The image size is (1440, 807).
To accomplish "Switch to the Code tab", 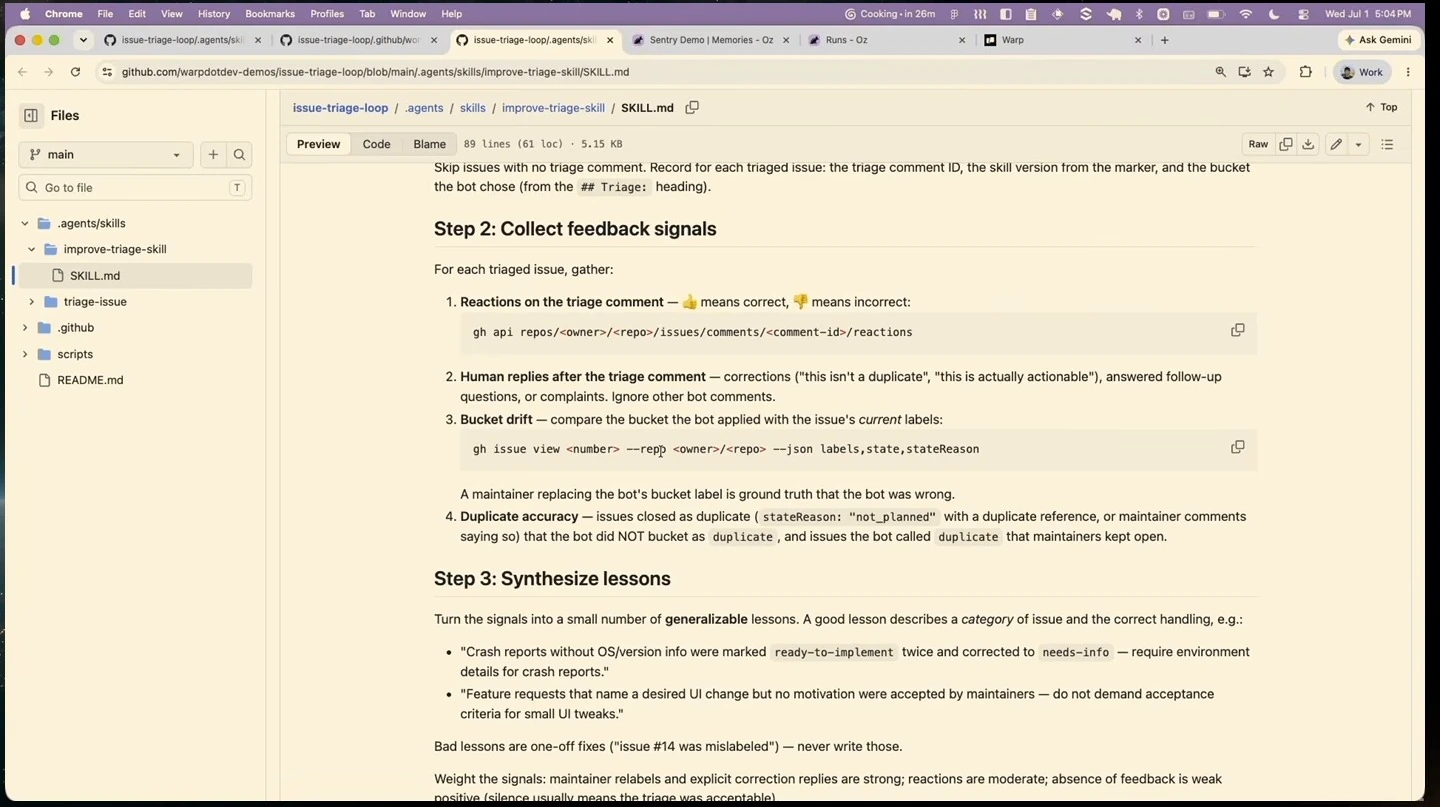I will click(x=376, y=144).
